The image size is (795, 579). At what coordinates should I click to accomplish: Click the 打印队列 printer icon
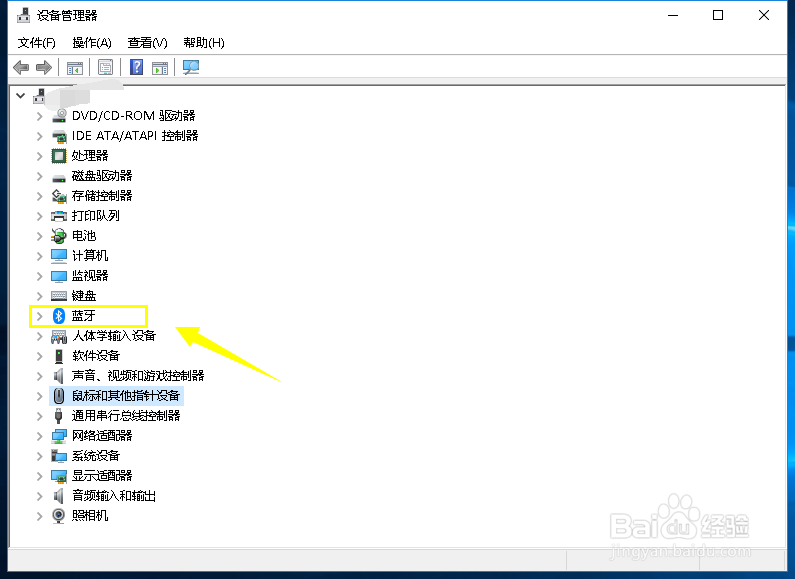[59, 216]
